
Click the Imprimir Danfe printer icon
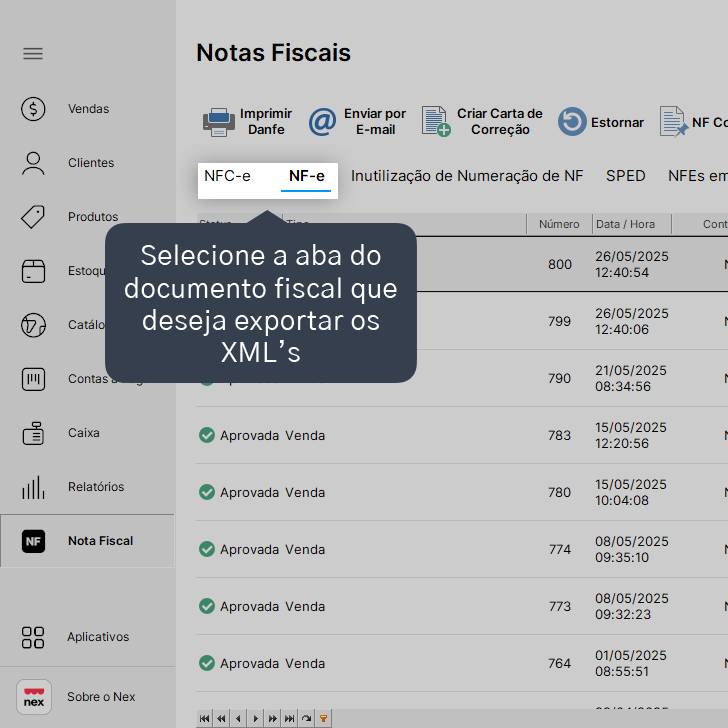pos(219,122)
